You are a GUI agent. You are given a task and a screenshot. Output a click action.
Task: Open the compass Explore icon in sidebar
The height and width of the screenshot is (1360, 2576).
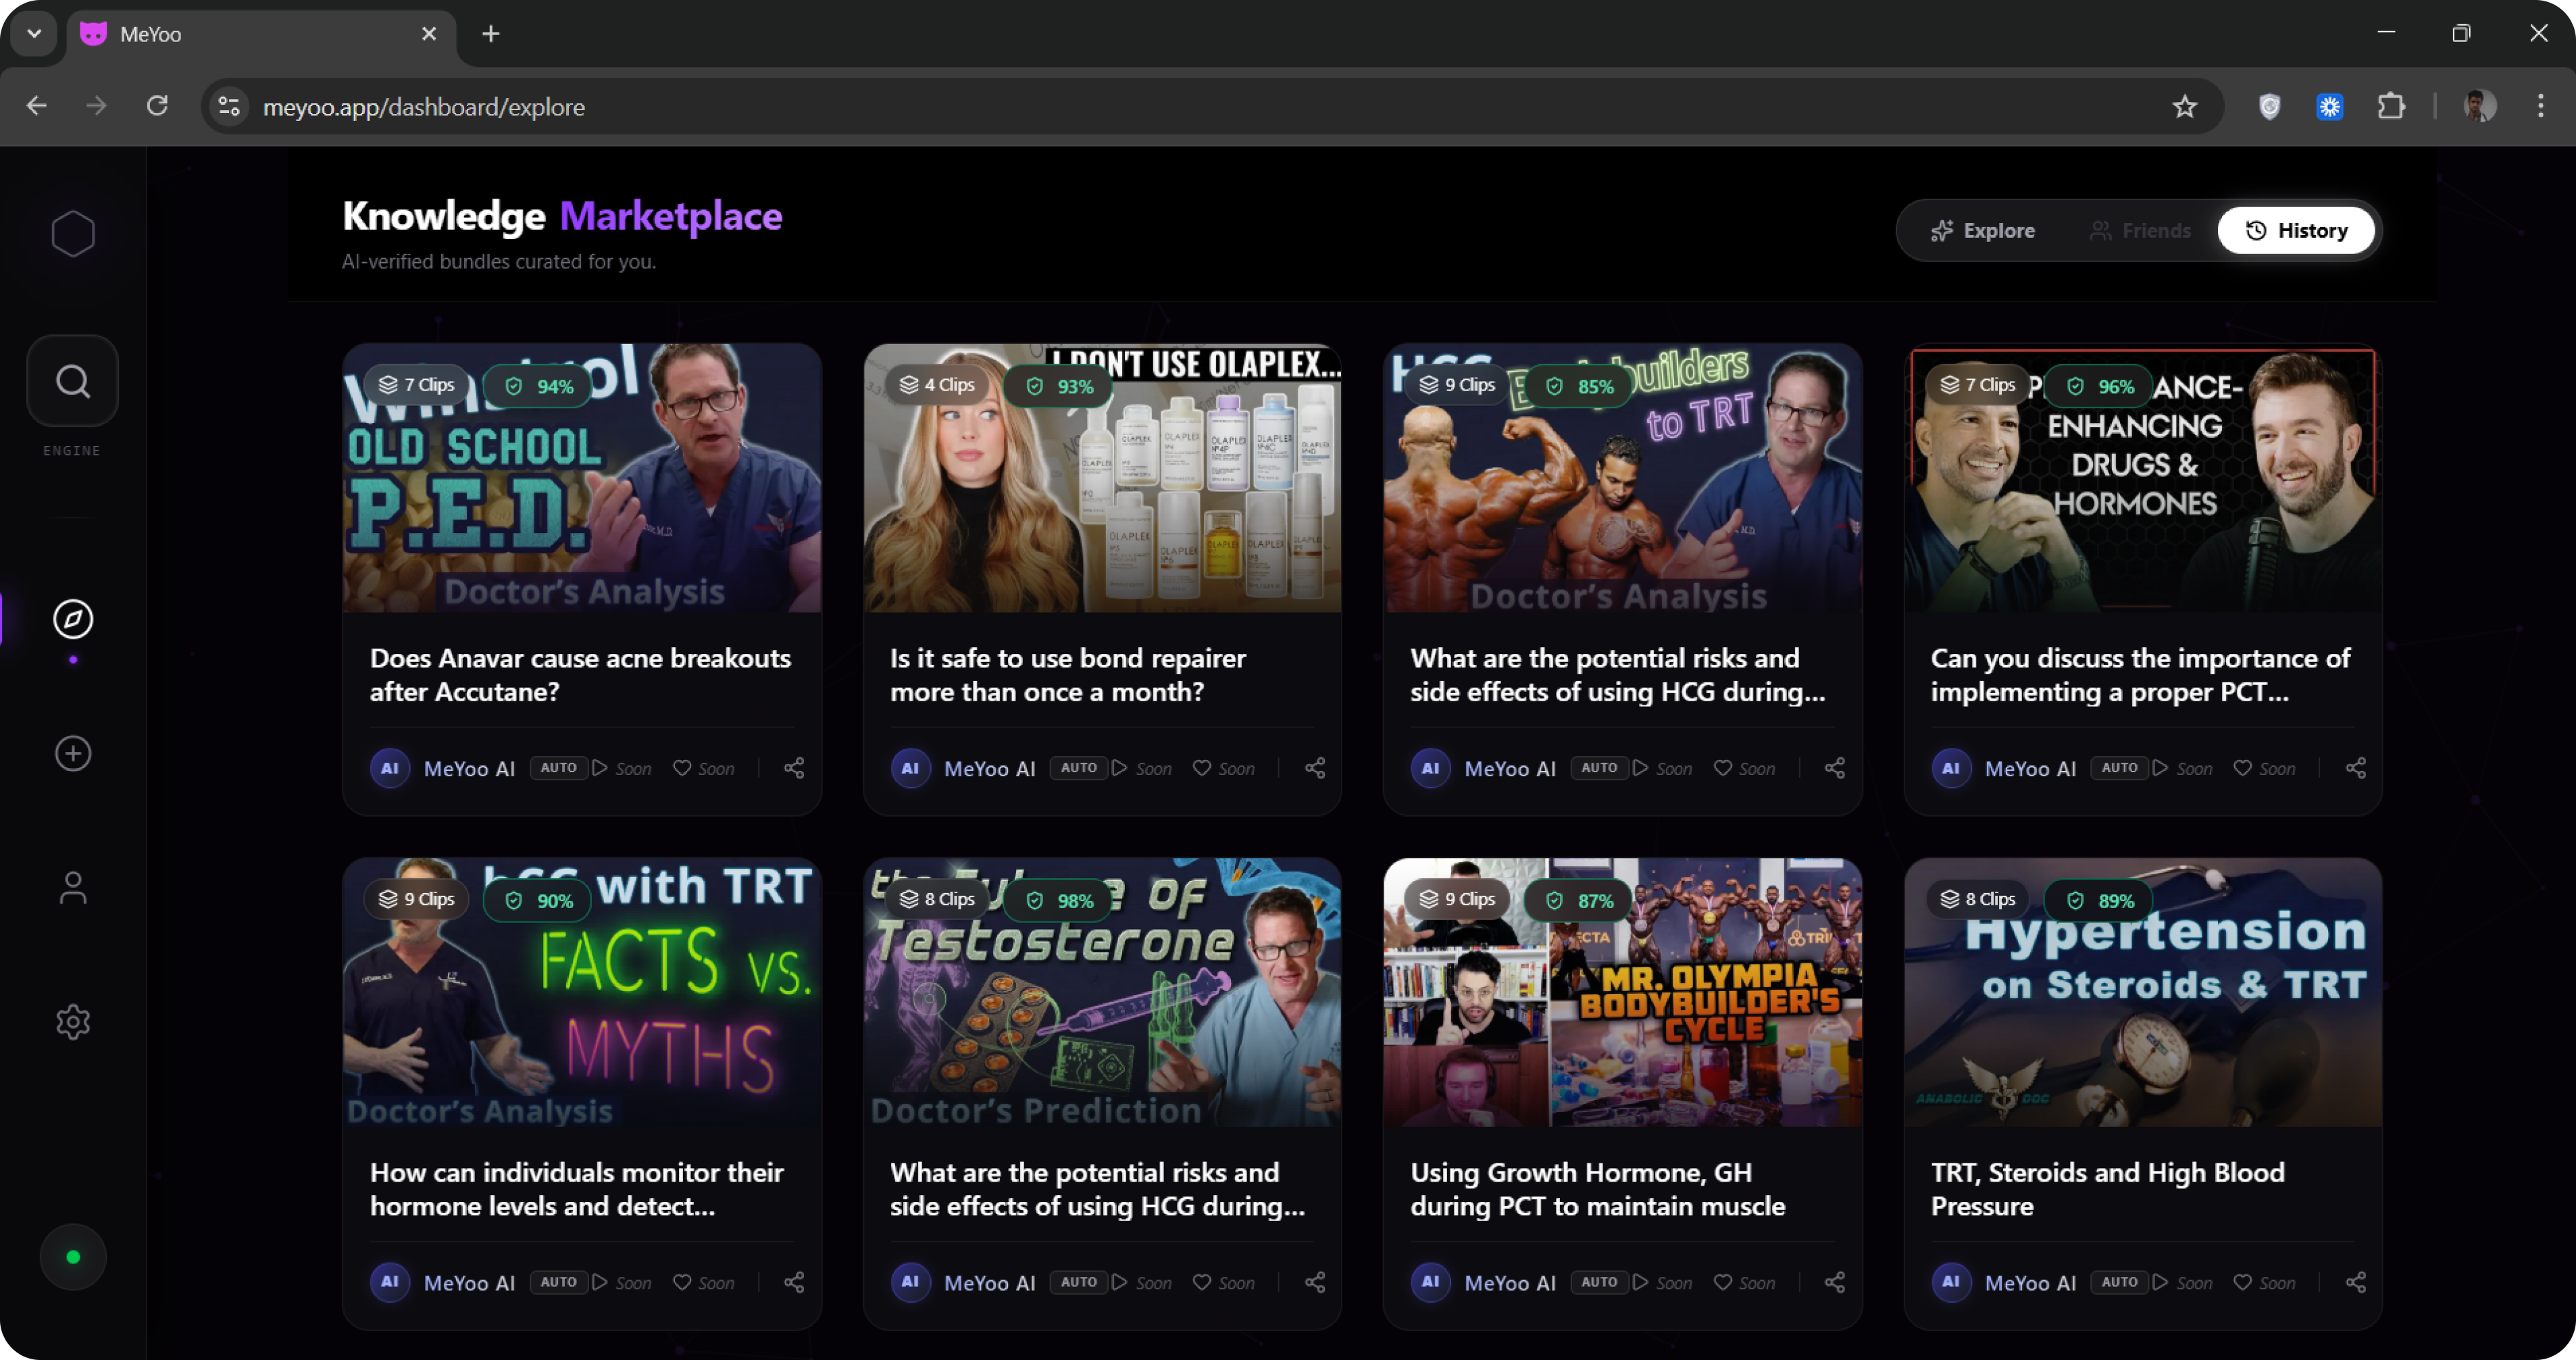72,619
